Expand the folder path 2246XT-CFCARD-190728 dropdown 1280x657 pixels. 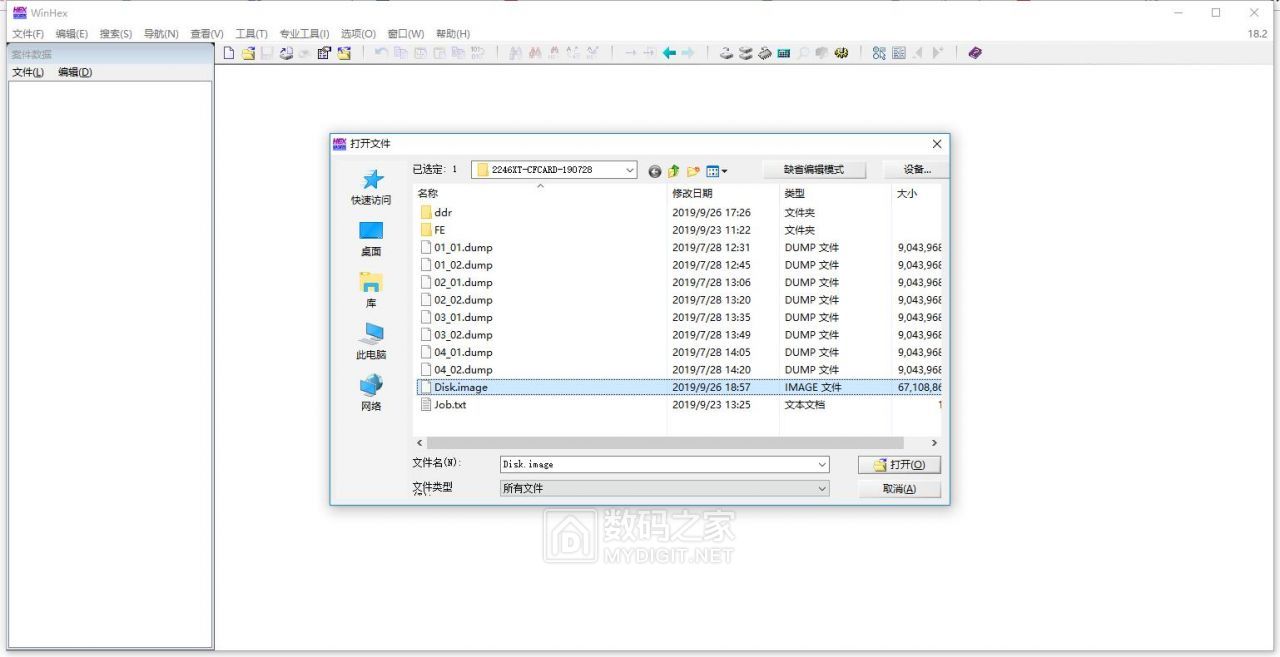pyautogui.click(x=629, y=170)
